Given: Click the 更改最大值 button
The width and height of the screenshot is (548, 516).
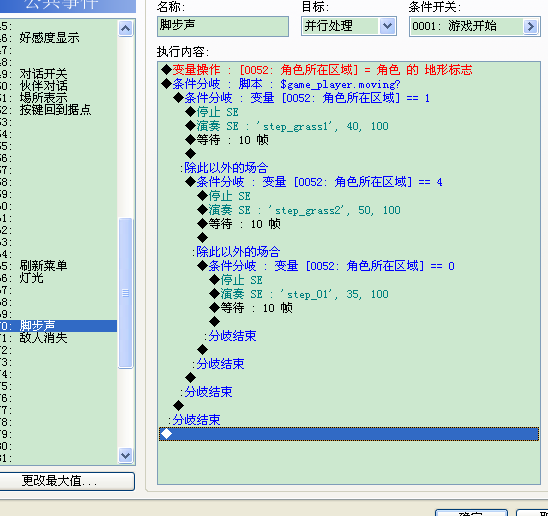Looking at the screenshot, I should click(66, 481).
